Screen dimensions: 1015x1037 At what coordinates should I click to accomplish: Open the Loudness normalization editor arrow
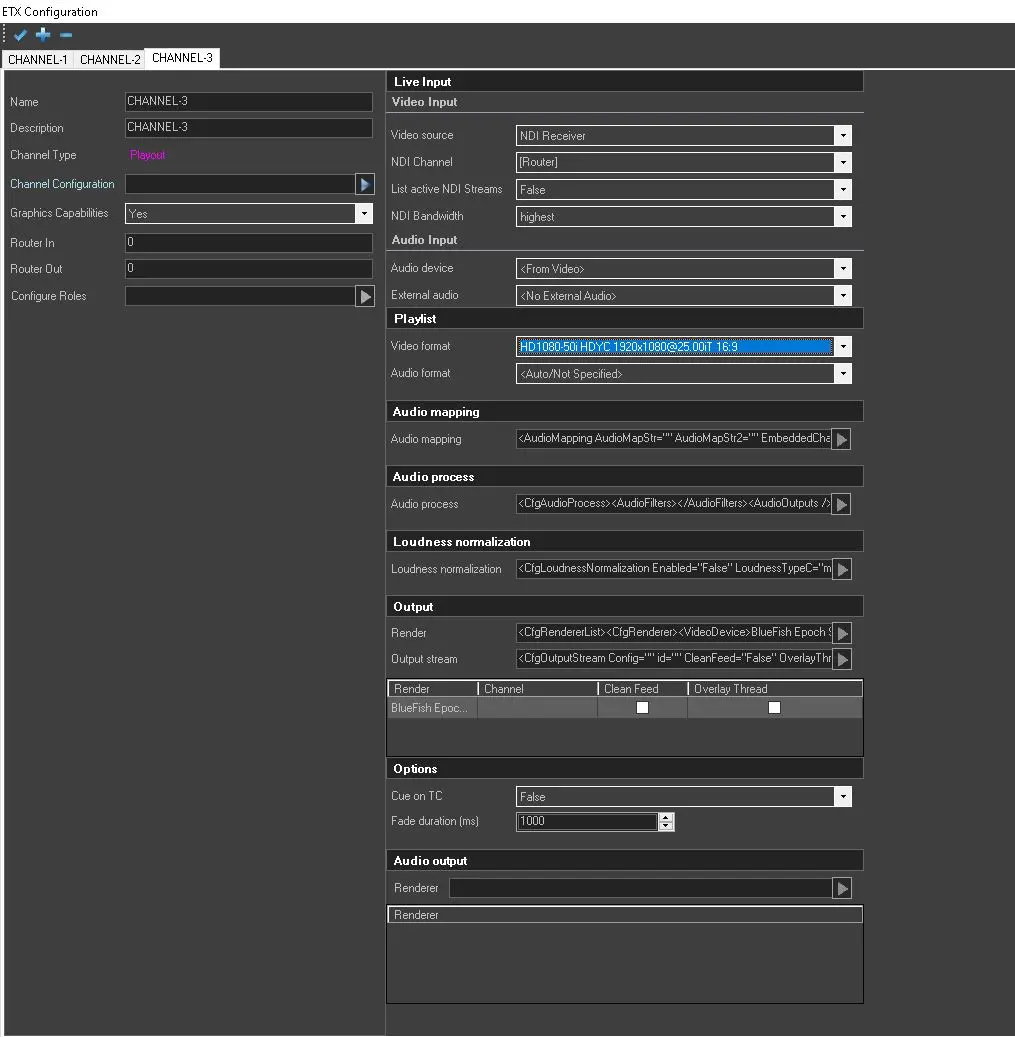pos(842,570)
